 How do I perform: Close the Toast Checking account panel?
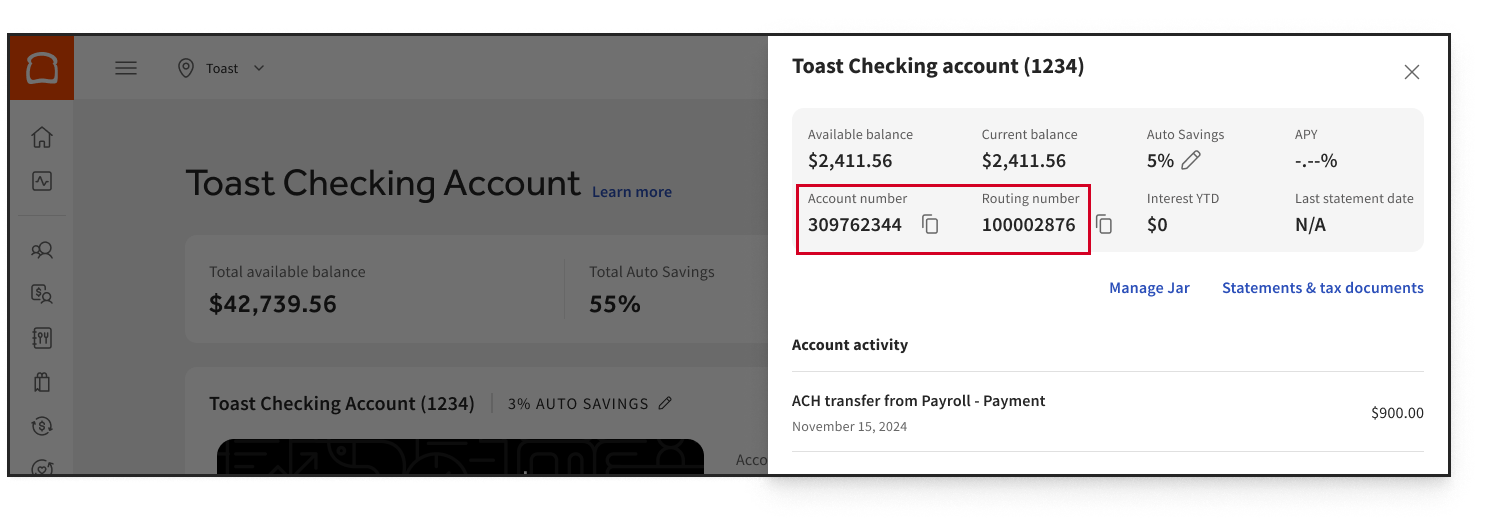(x=1411, y=72)
